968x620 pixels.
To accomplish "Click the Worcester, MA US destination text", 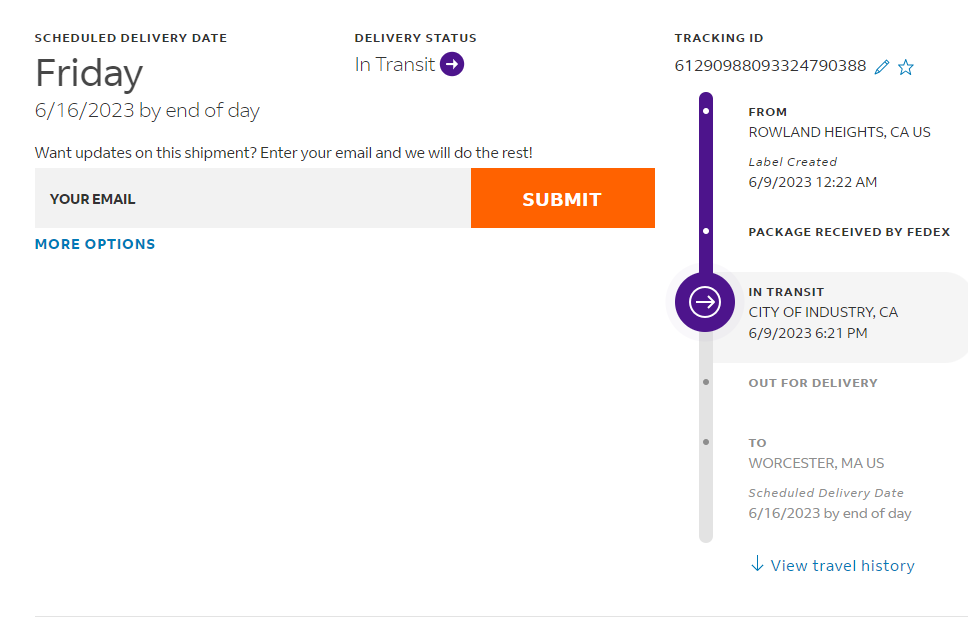I will 816,463.
